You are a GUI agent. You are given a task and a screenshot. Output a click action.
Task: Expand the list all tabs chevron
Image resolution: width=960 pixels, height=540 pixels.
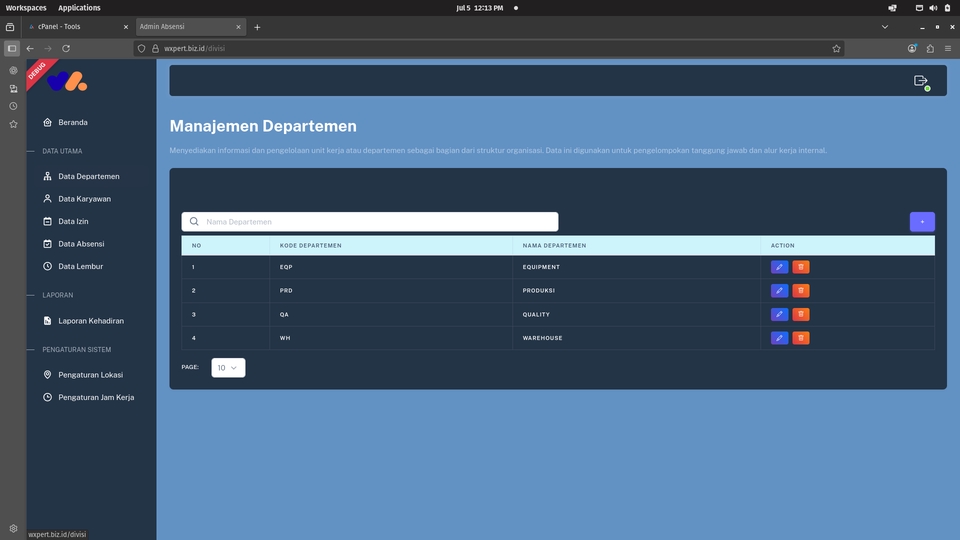(885, 27)
